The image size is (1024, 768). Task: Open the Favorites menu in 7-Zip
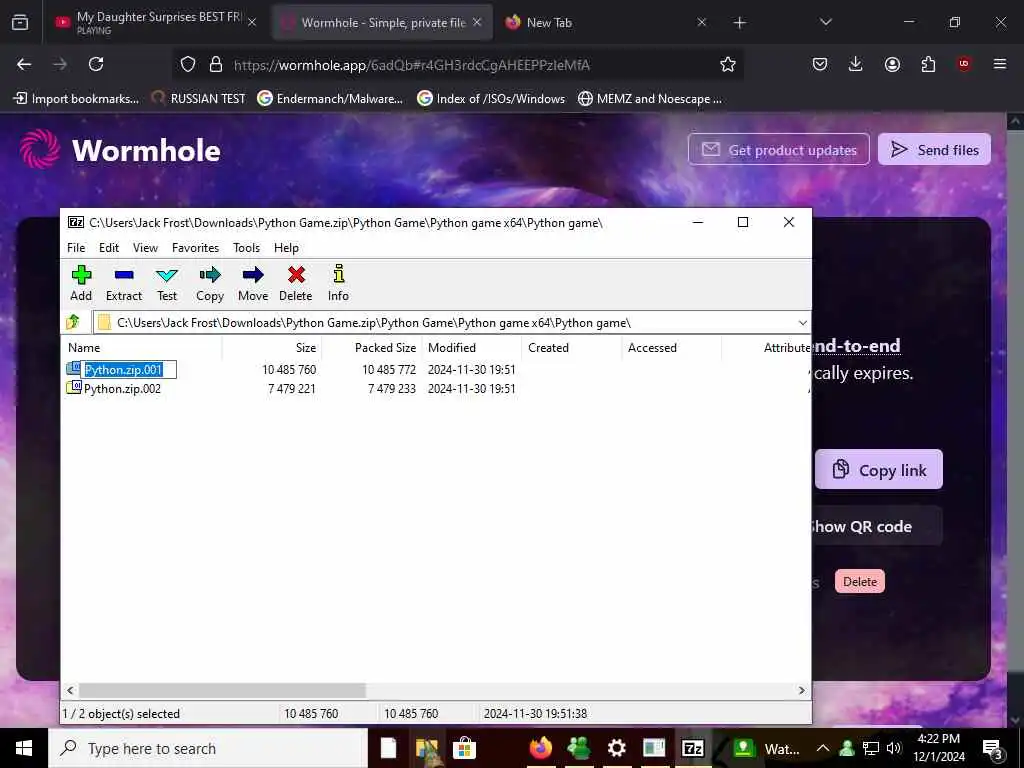point(195,248)
